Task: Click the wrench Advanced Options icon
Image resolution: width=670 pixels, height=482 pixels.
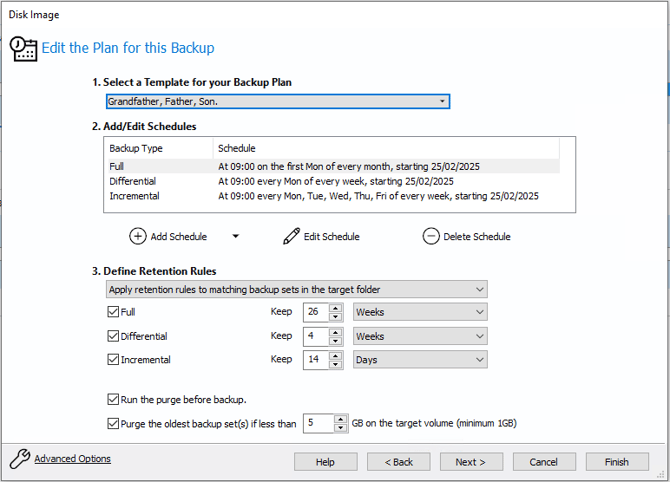Action: [x=19, y=459]
